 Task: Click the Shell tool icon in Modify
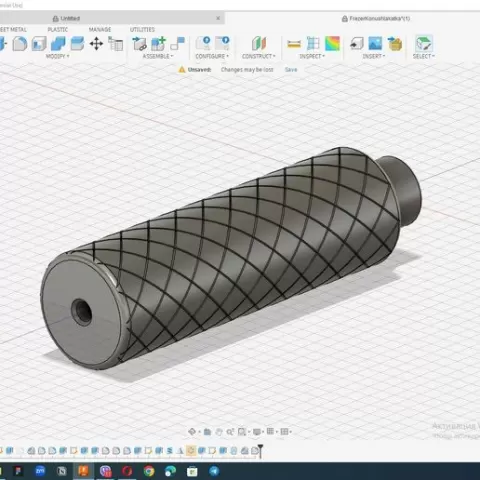[39, 44]
